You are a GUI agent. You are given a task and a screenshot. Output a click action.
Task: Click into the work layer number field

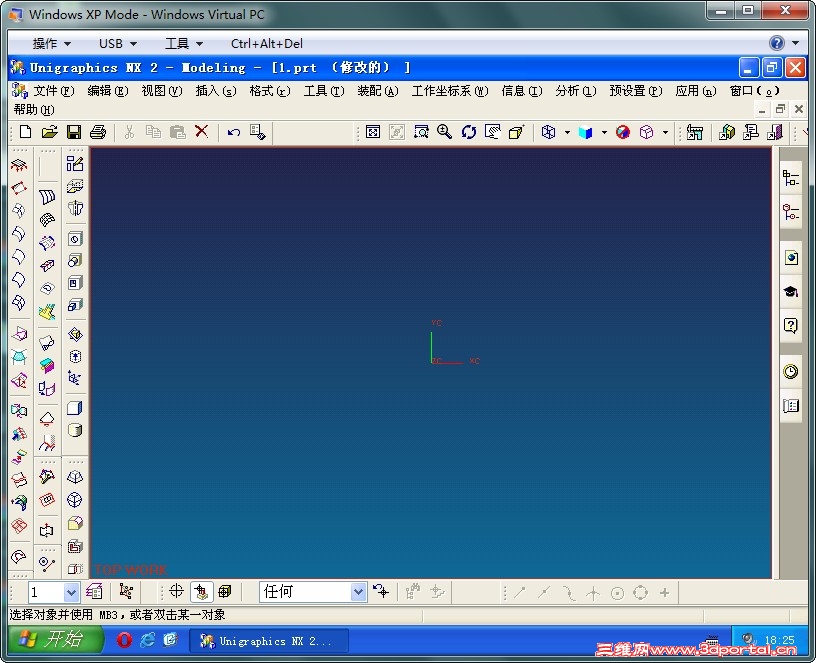coord(46,592)
